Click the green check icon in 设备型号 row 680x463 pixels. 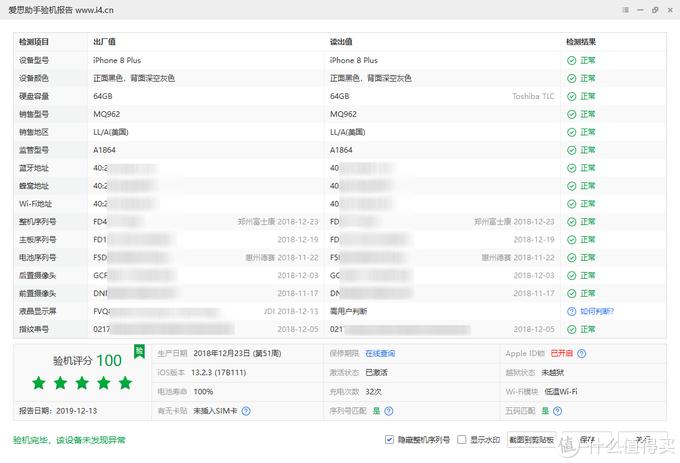pyautogui.click(x=572, y=61)
